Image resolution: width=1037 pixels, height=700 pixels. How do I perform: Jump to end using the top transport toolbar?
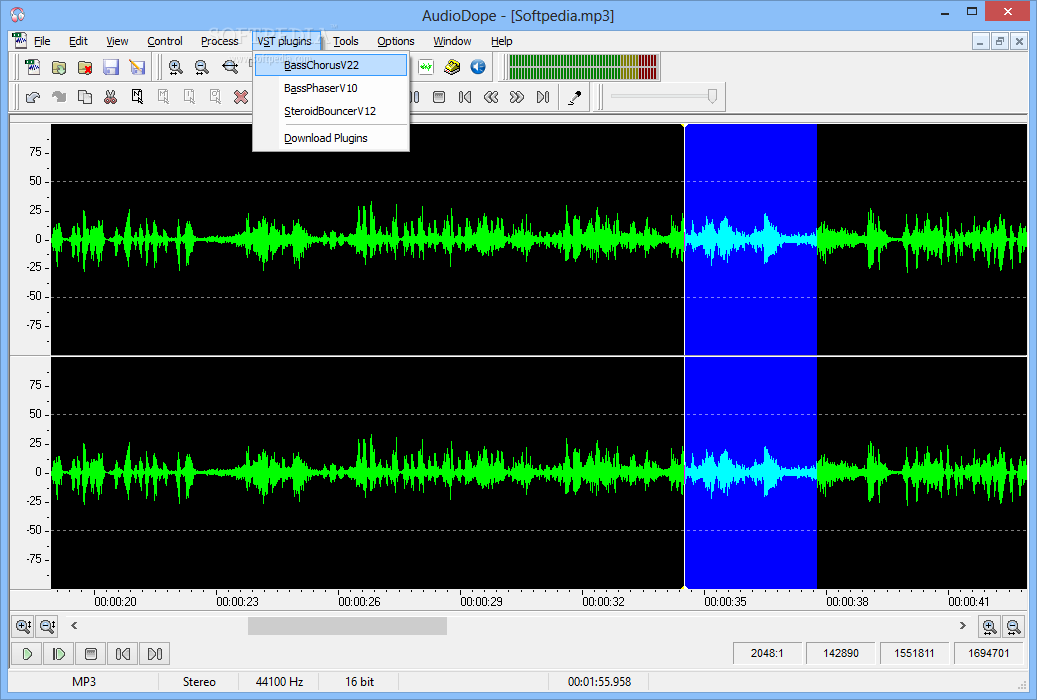coord(543,97)
